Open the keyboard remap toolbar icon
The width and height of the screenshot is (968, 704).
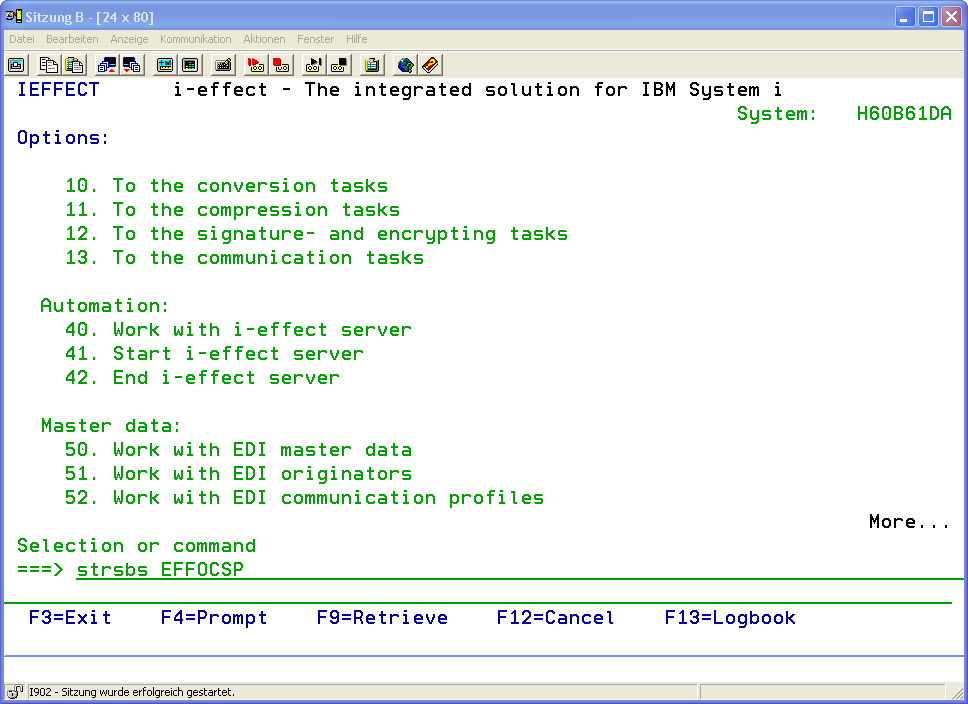click(223, 65)
